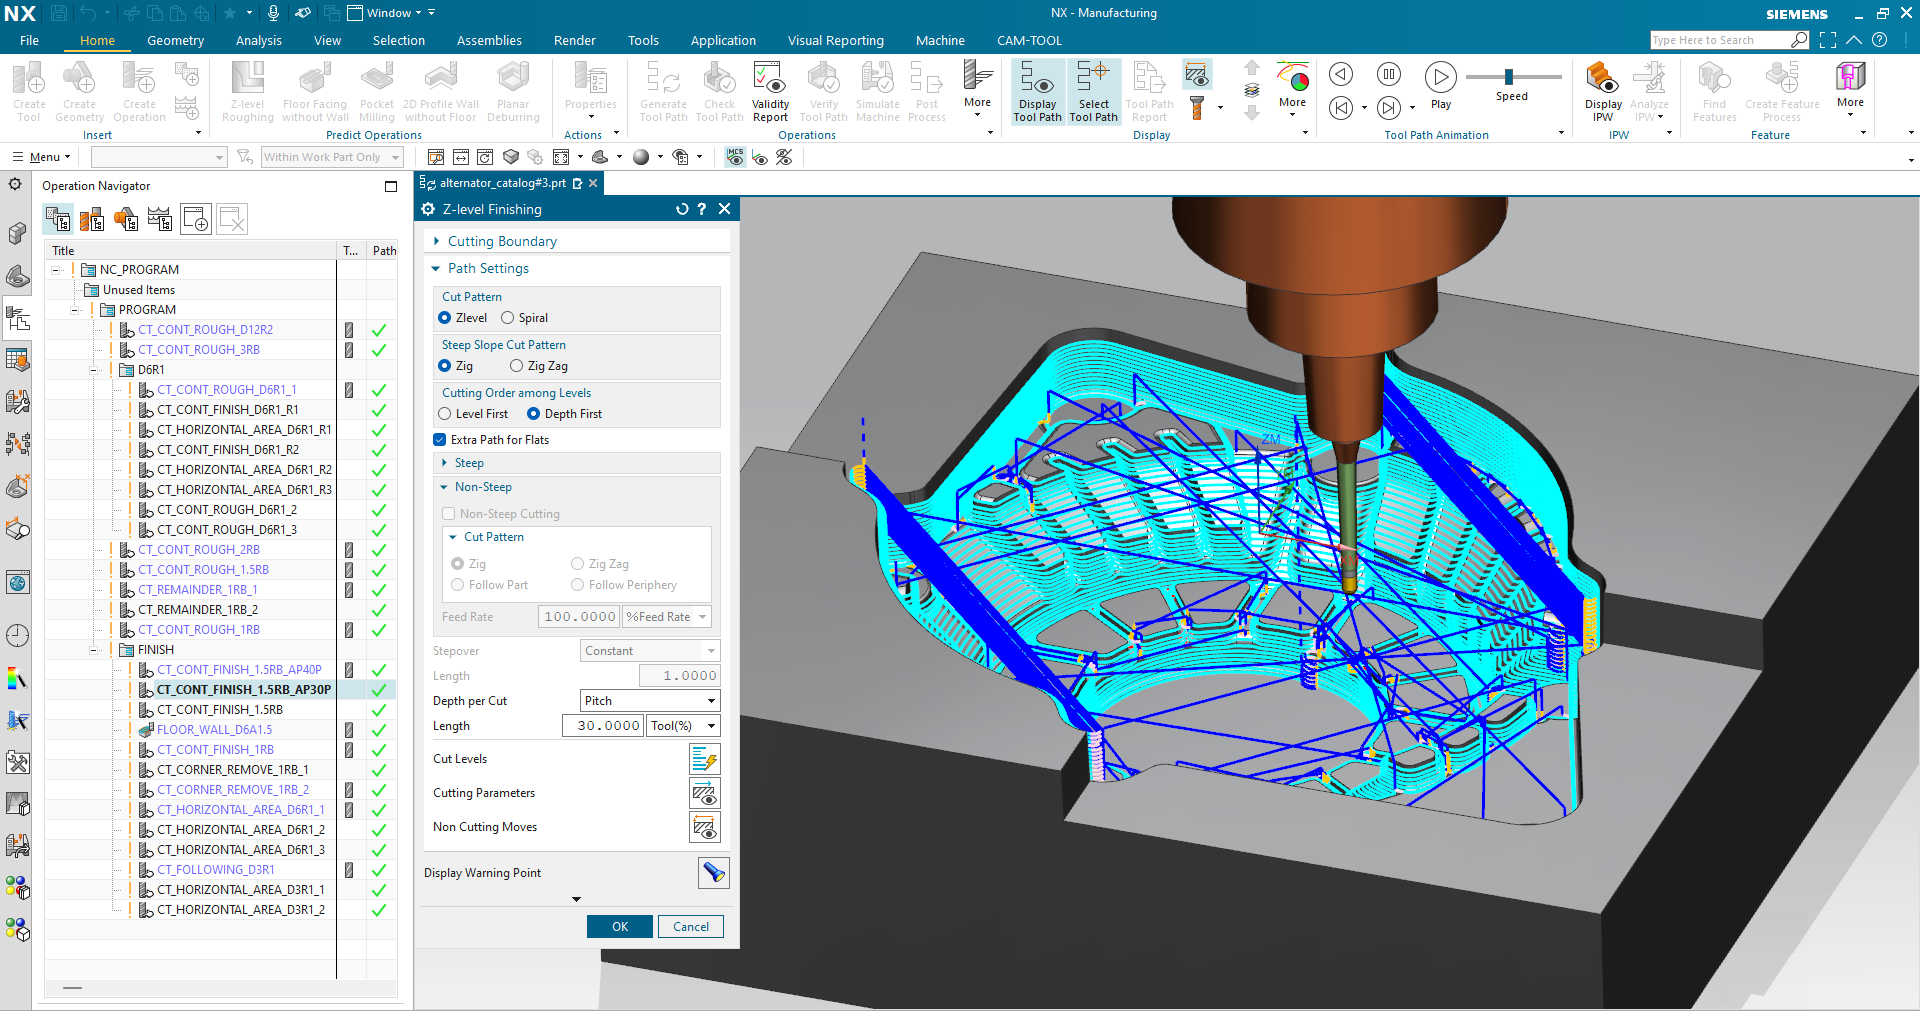Viewport: 1920px width, 1032px height.
Task: Click the Validity Report icon
Action: click(x=769, y=91)
